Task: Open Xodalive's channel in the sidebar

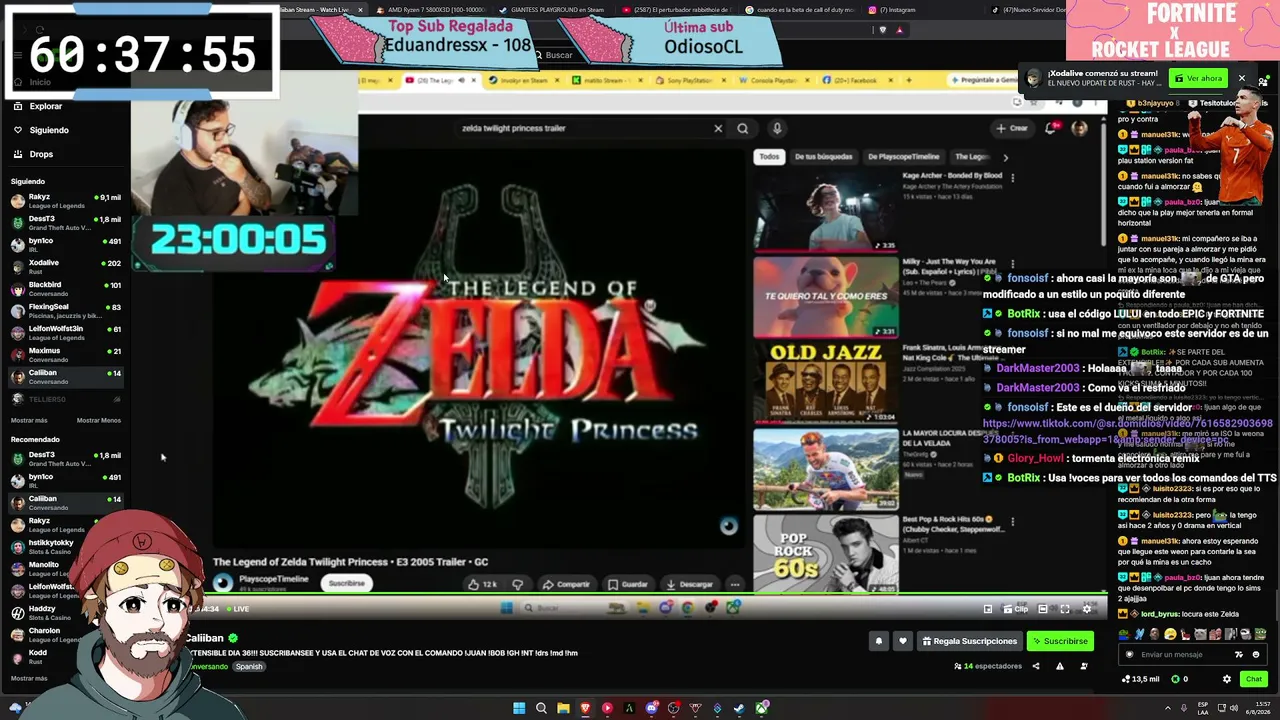Action: (x=65, y=267)
